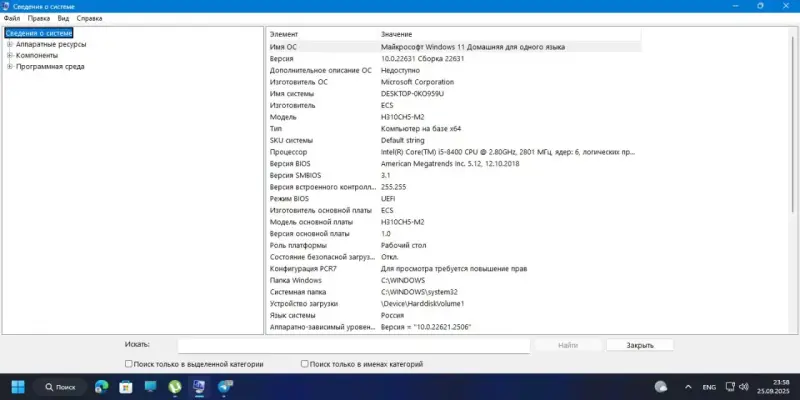Toggle "Поиск только в именах категорий" checkbox

click(305, 364)
